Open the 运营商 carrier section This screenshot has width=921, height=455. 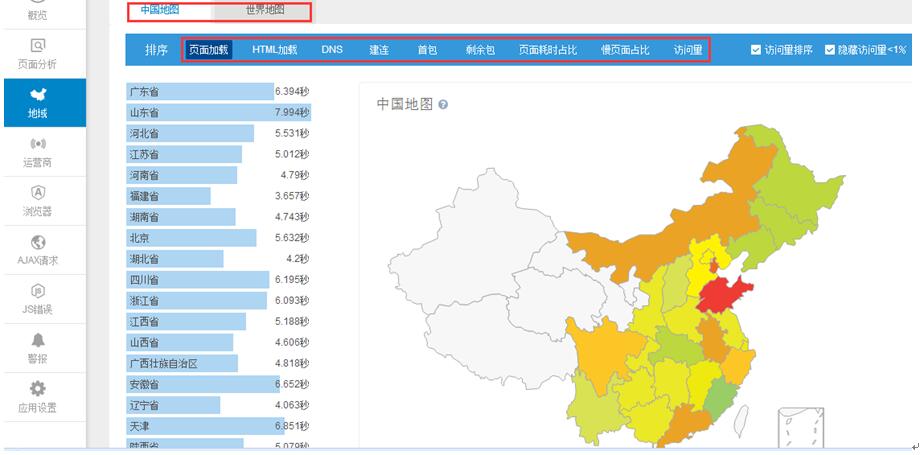pos(37,152)
